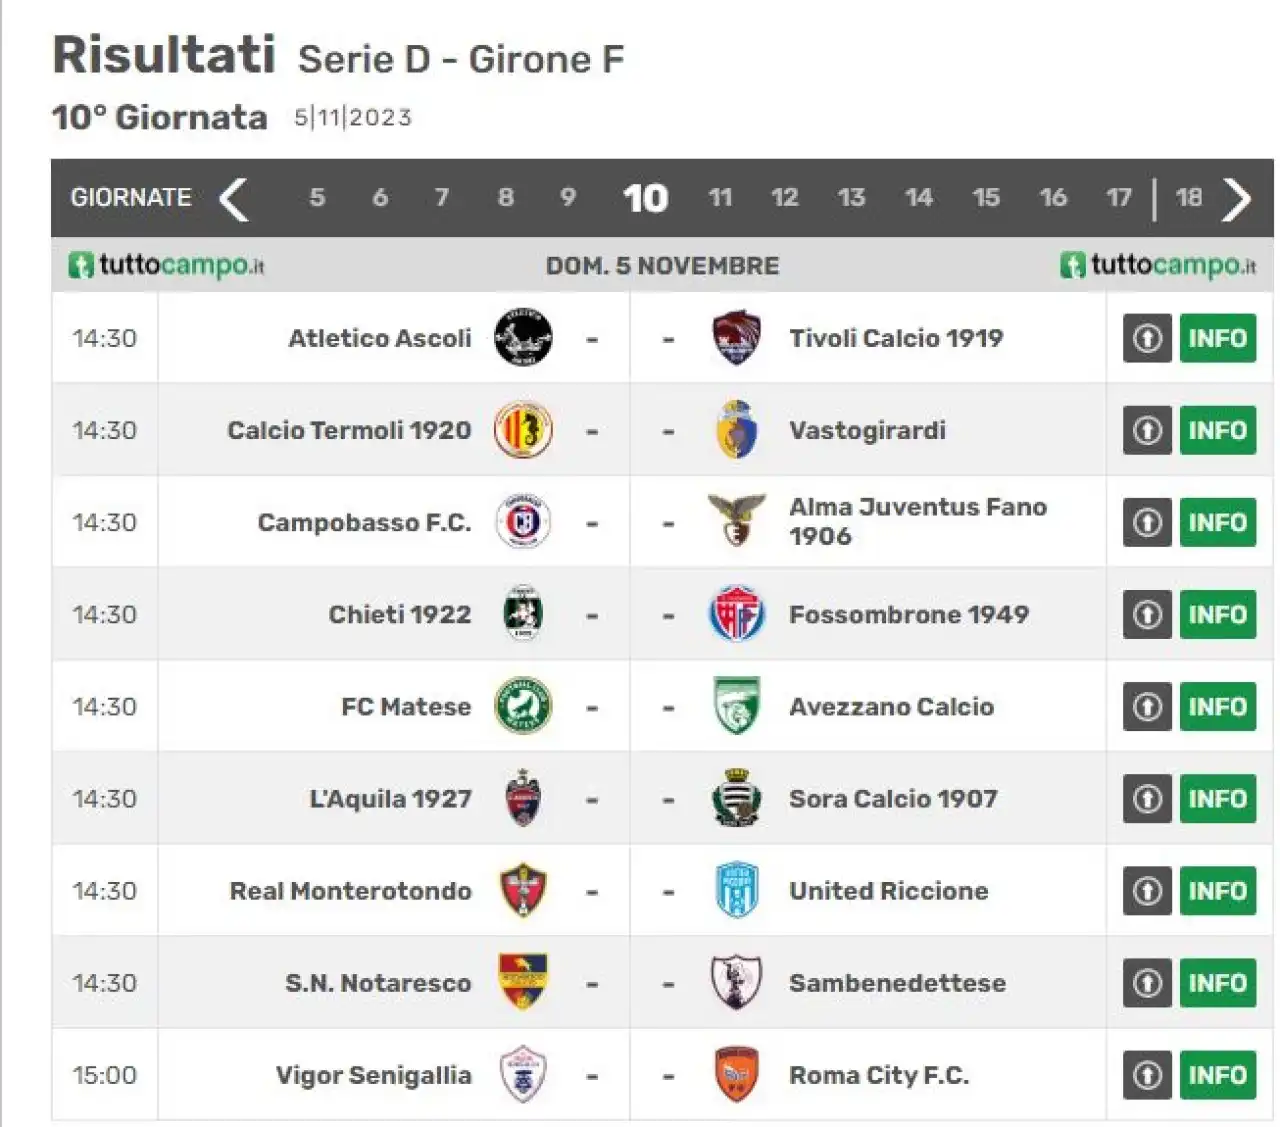
Task: Open INFO for FC Matese vs Avezzano
Action: pyautogui.click(x=1217, y=707)
